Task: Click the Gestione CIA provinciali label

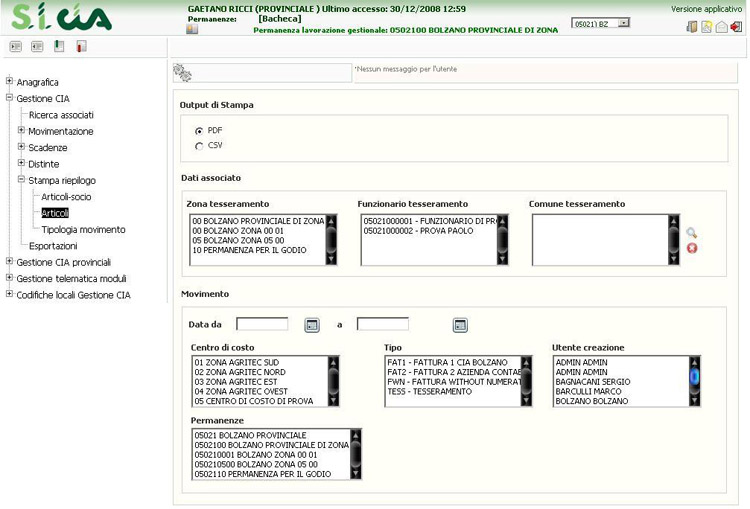Action: click(64, 262)
